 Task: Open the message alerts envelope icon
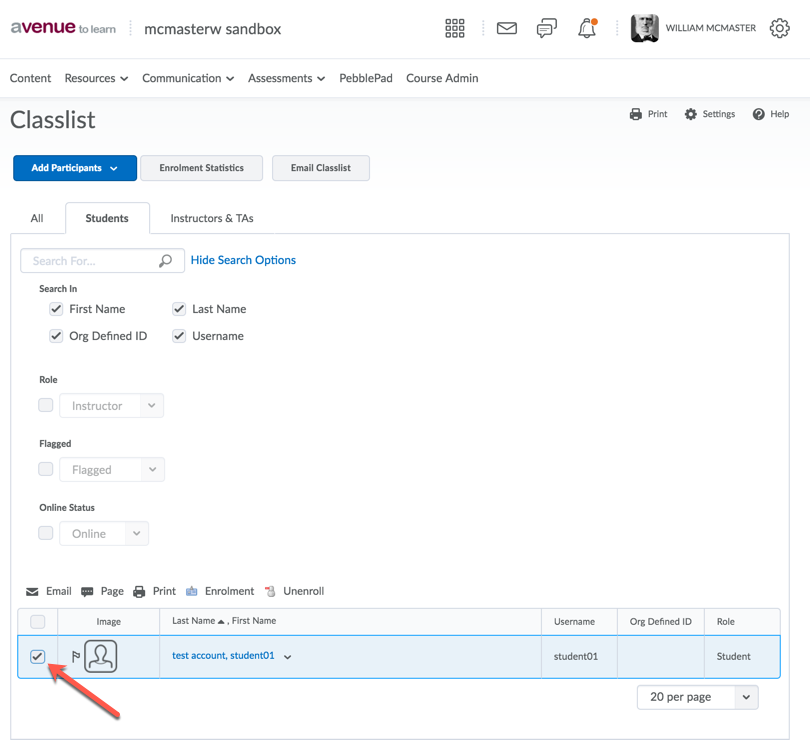click(x=507, y=29)
